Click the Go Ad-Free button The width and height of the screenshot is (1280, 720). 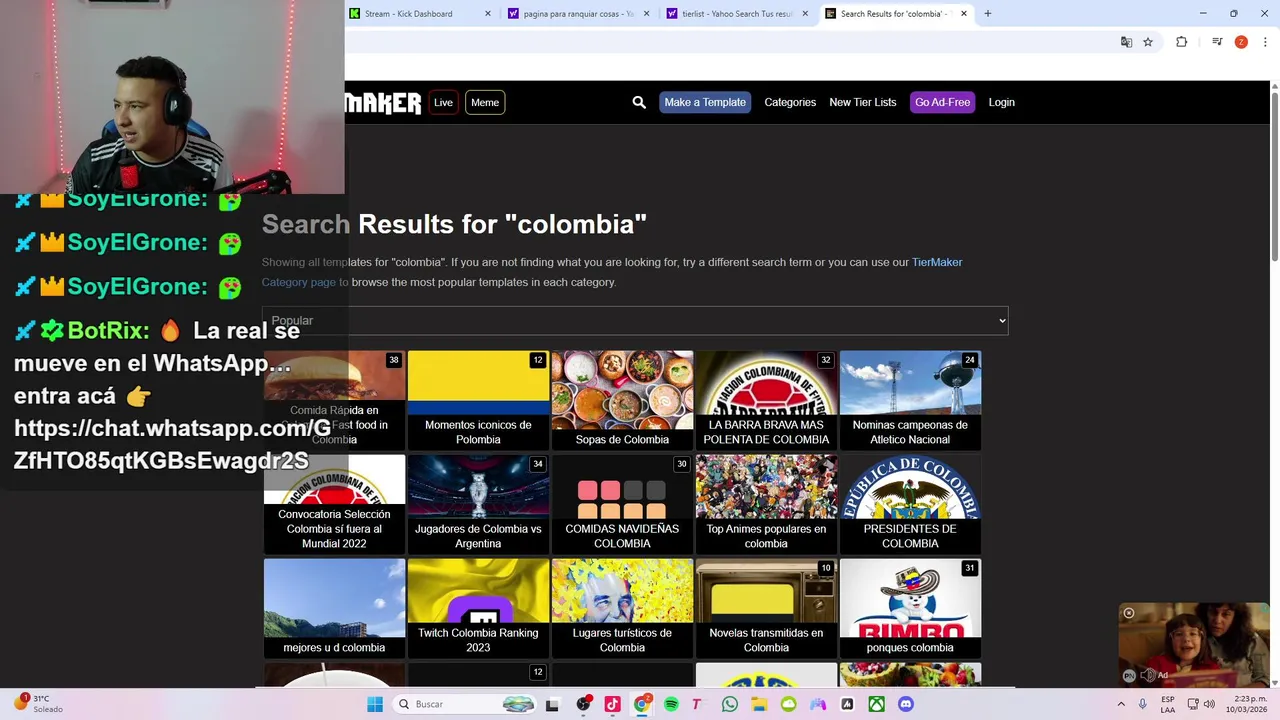pyautogui.click(x=943, y=102)
